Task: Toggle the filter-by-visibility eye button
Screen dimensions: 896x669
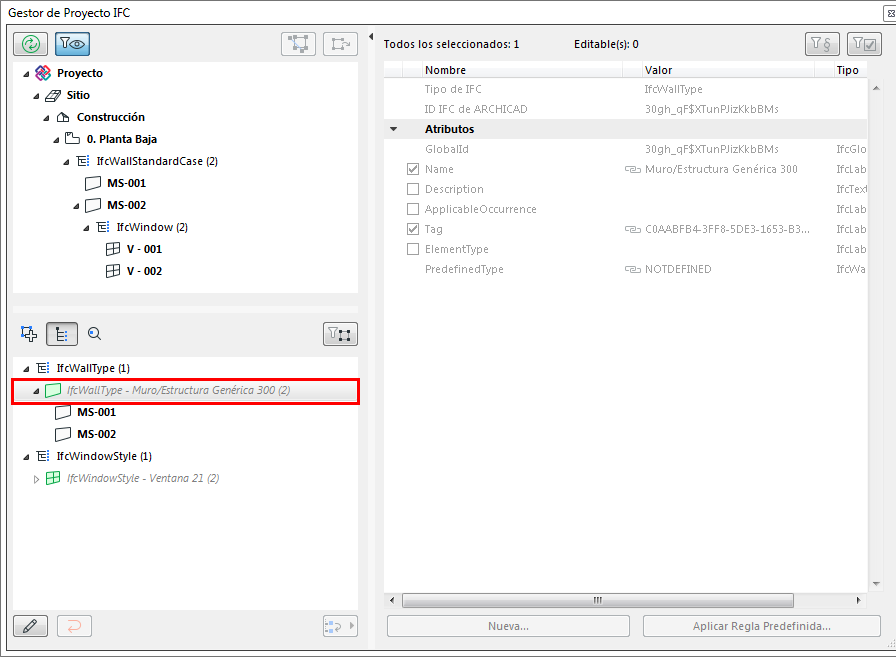Action: coord(72,44)
